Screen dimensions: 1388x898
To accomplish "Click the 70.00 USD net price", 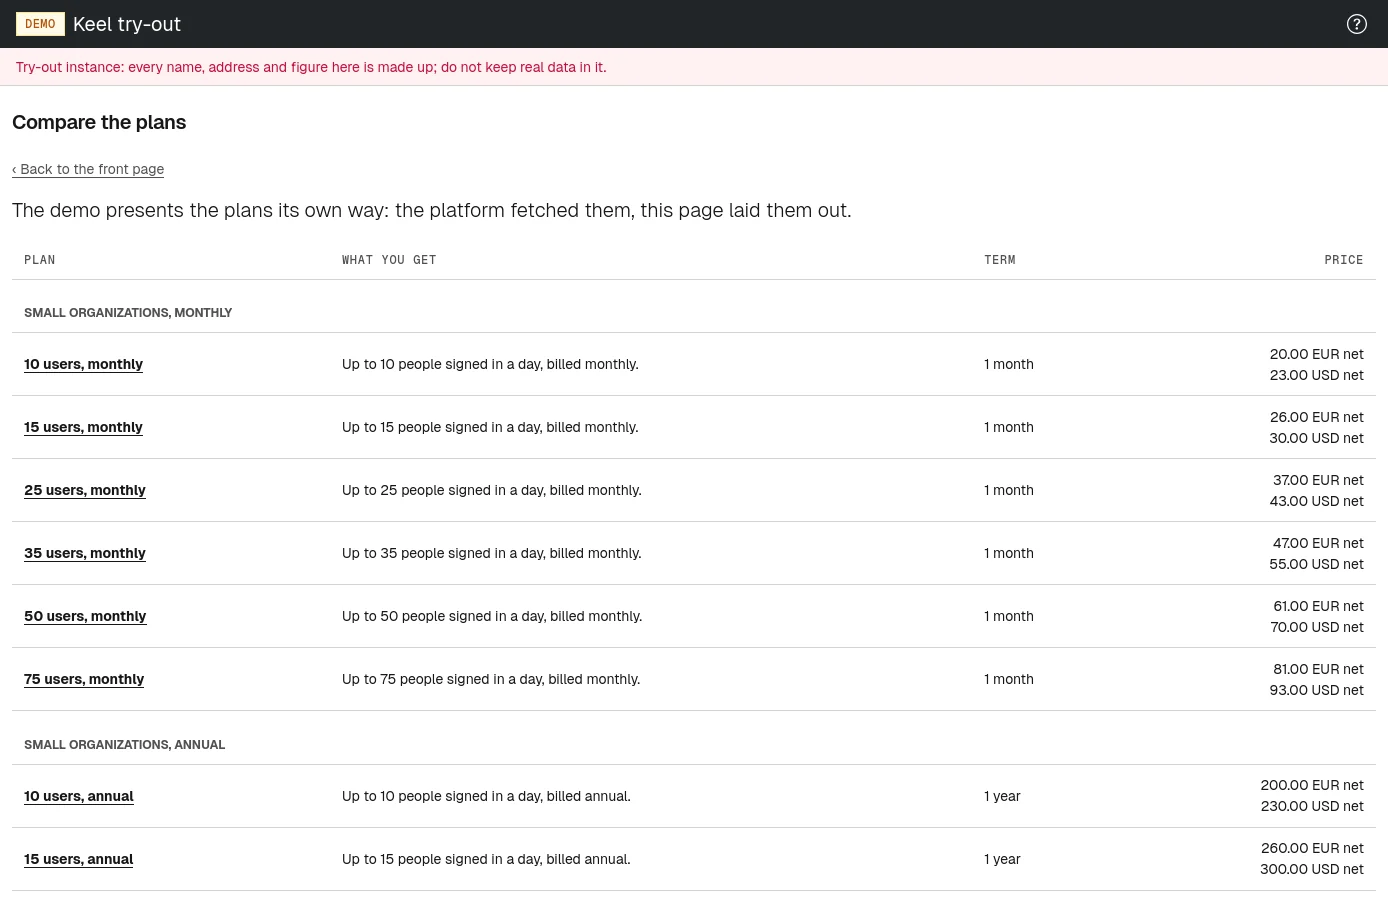I will pos(1317,627).
